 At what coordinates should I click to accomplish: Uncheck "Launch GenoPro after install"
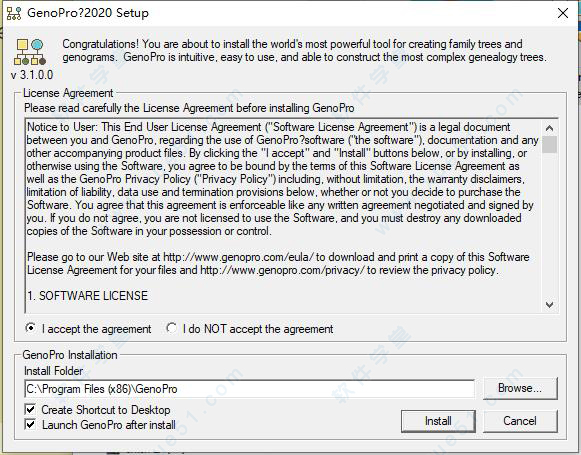coord(30,424)
